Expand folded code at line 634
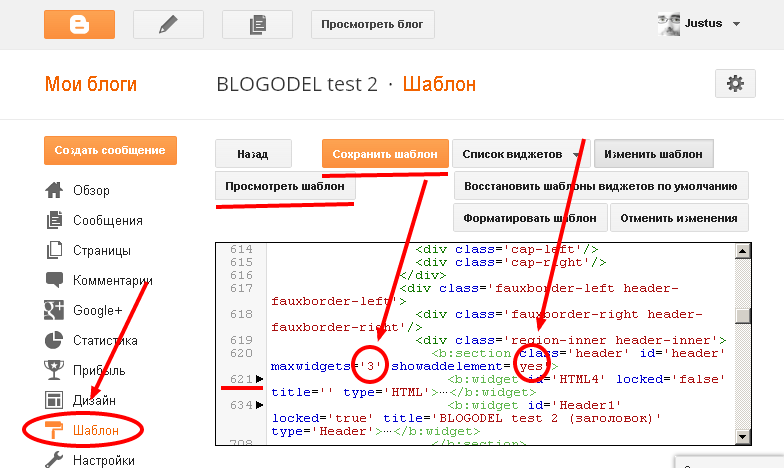Image resolution: width=784 pixels, height=468 pixels. (261, 405)
